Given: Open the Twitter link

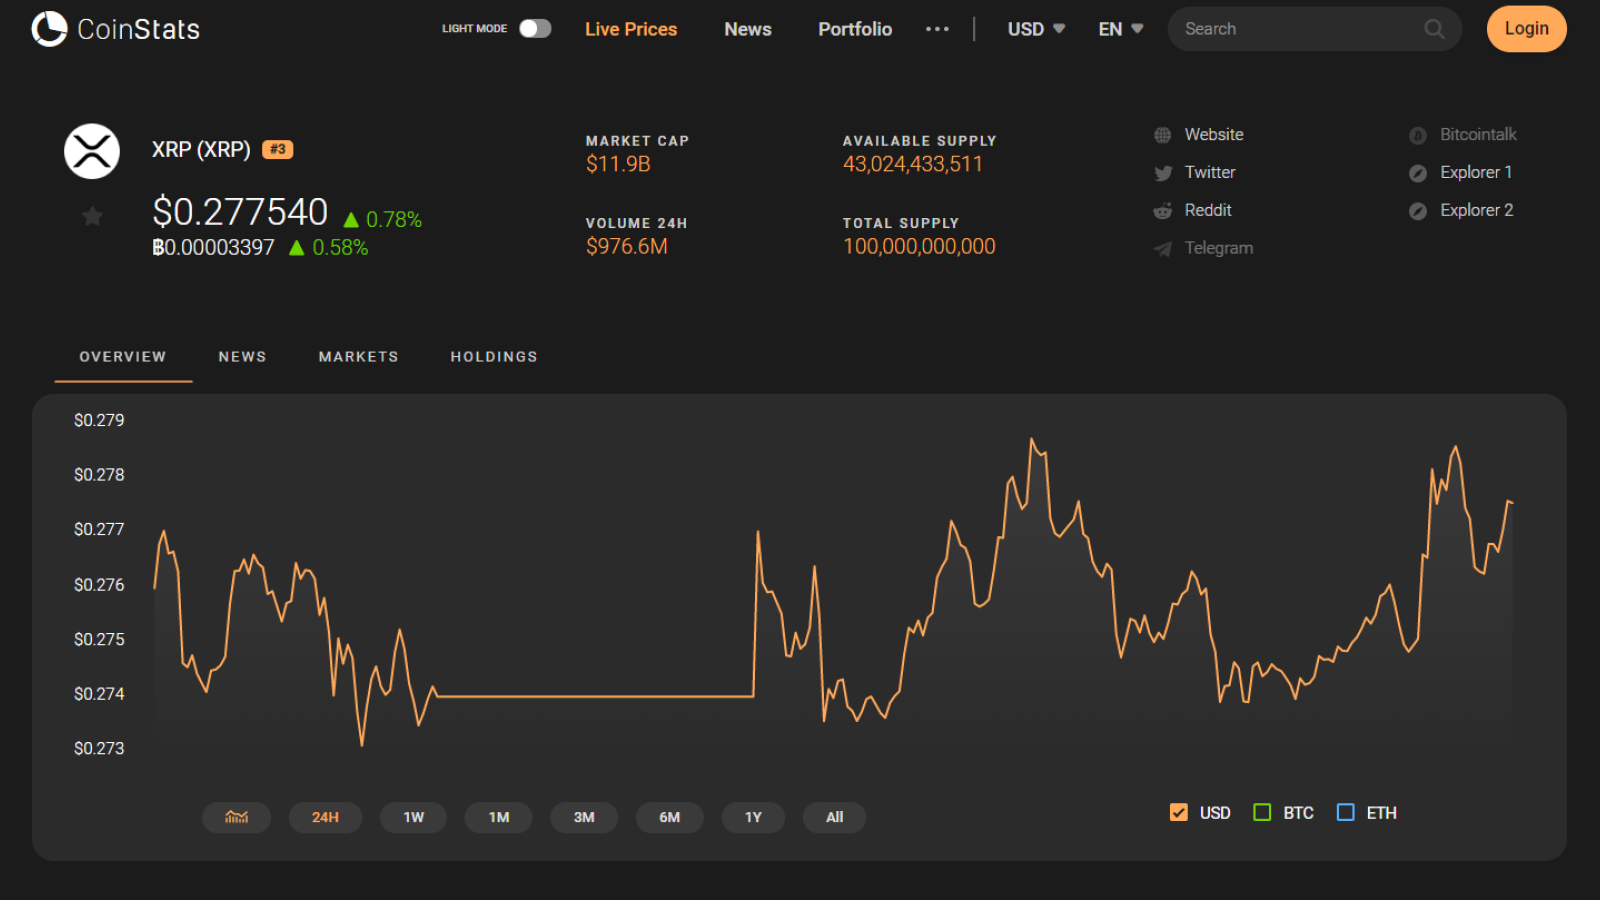Looking at the screenshot, I should point(1210,173).
